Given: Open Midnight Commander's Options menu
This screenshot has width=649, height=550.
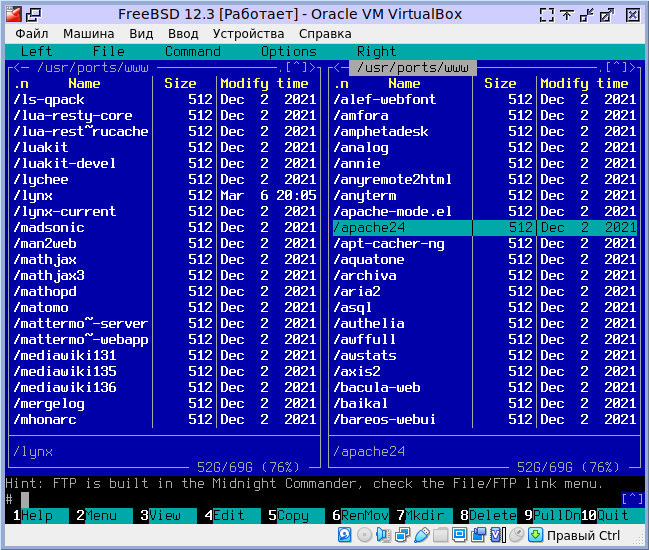Looking at the screenshot, I should (x=289, y=51).
